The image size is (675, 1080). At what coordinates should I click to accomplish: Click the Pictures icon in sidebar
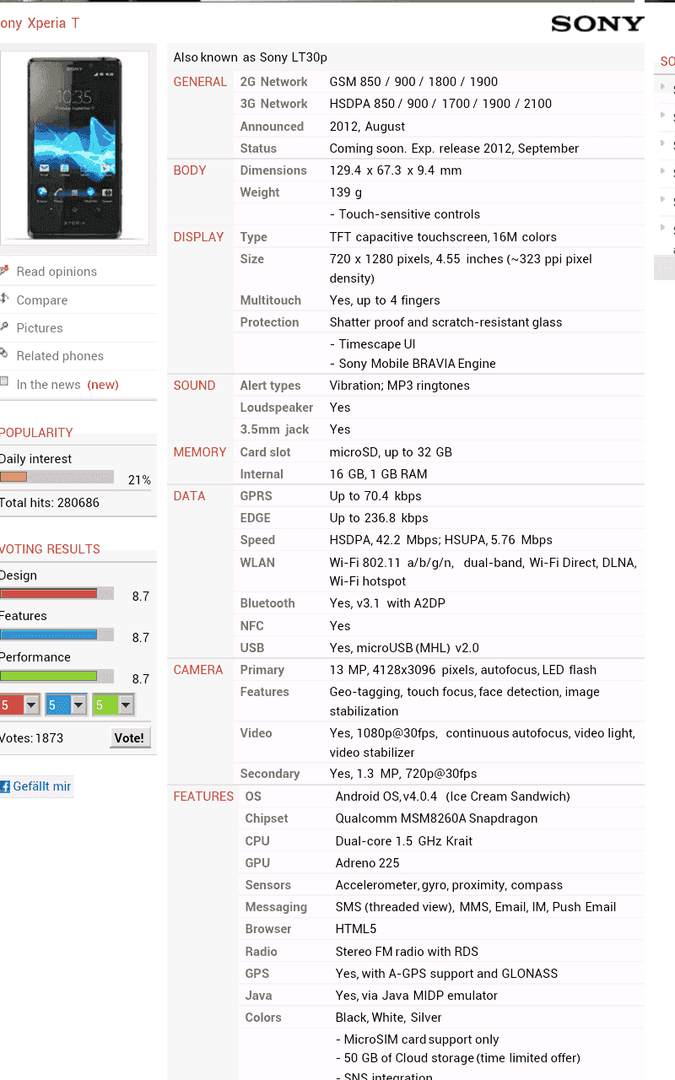(4, 327)
